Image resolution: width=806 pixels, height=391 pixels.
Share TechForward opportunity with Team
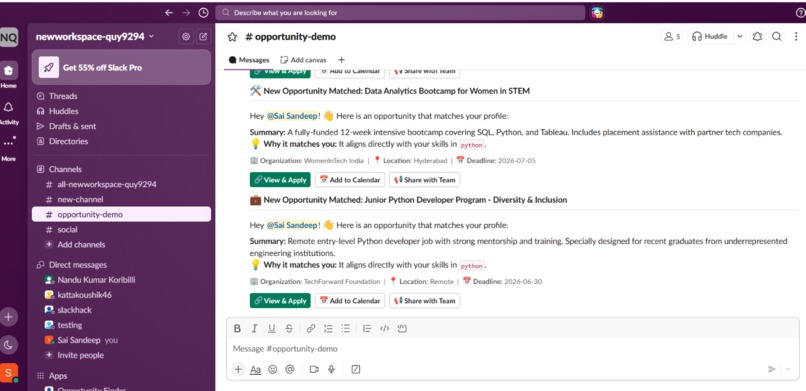pos(425,301)
